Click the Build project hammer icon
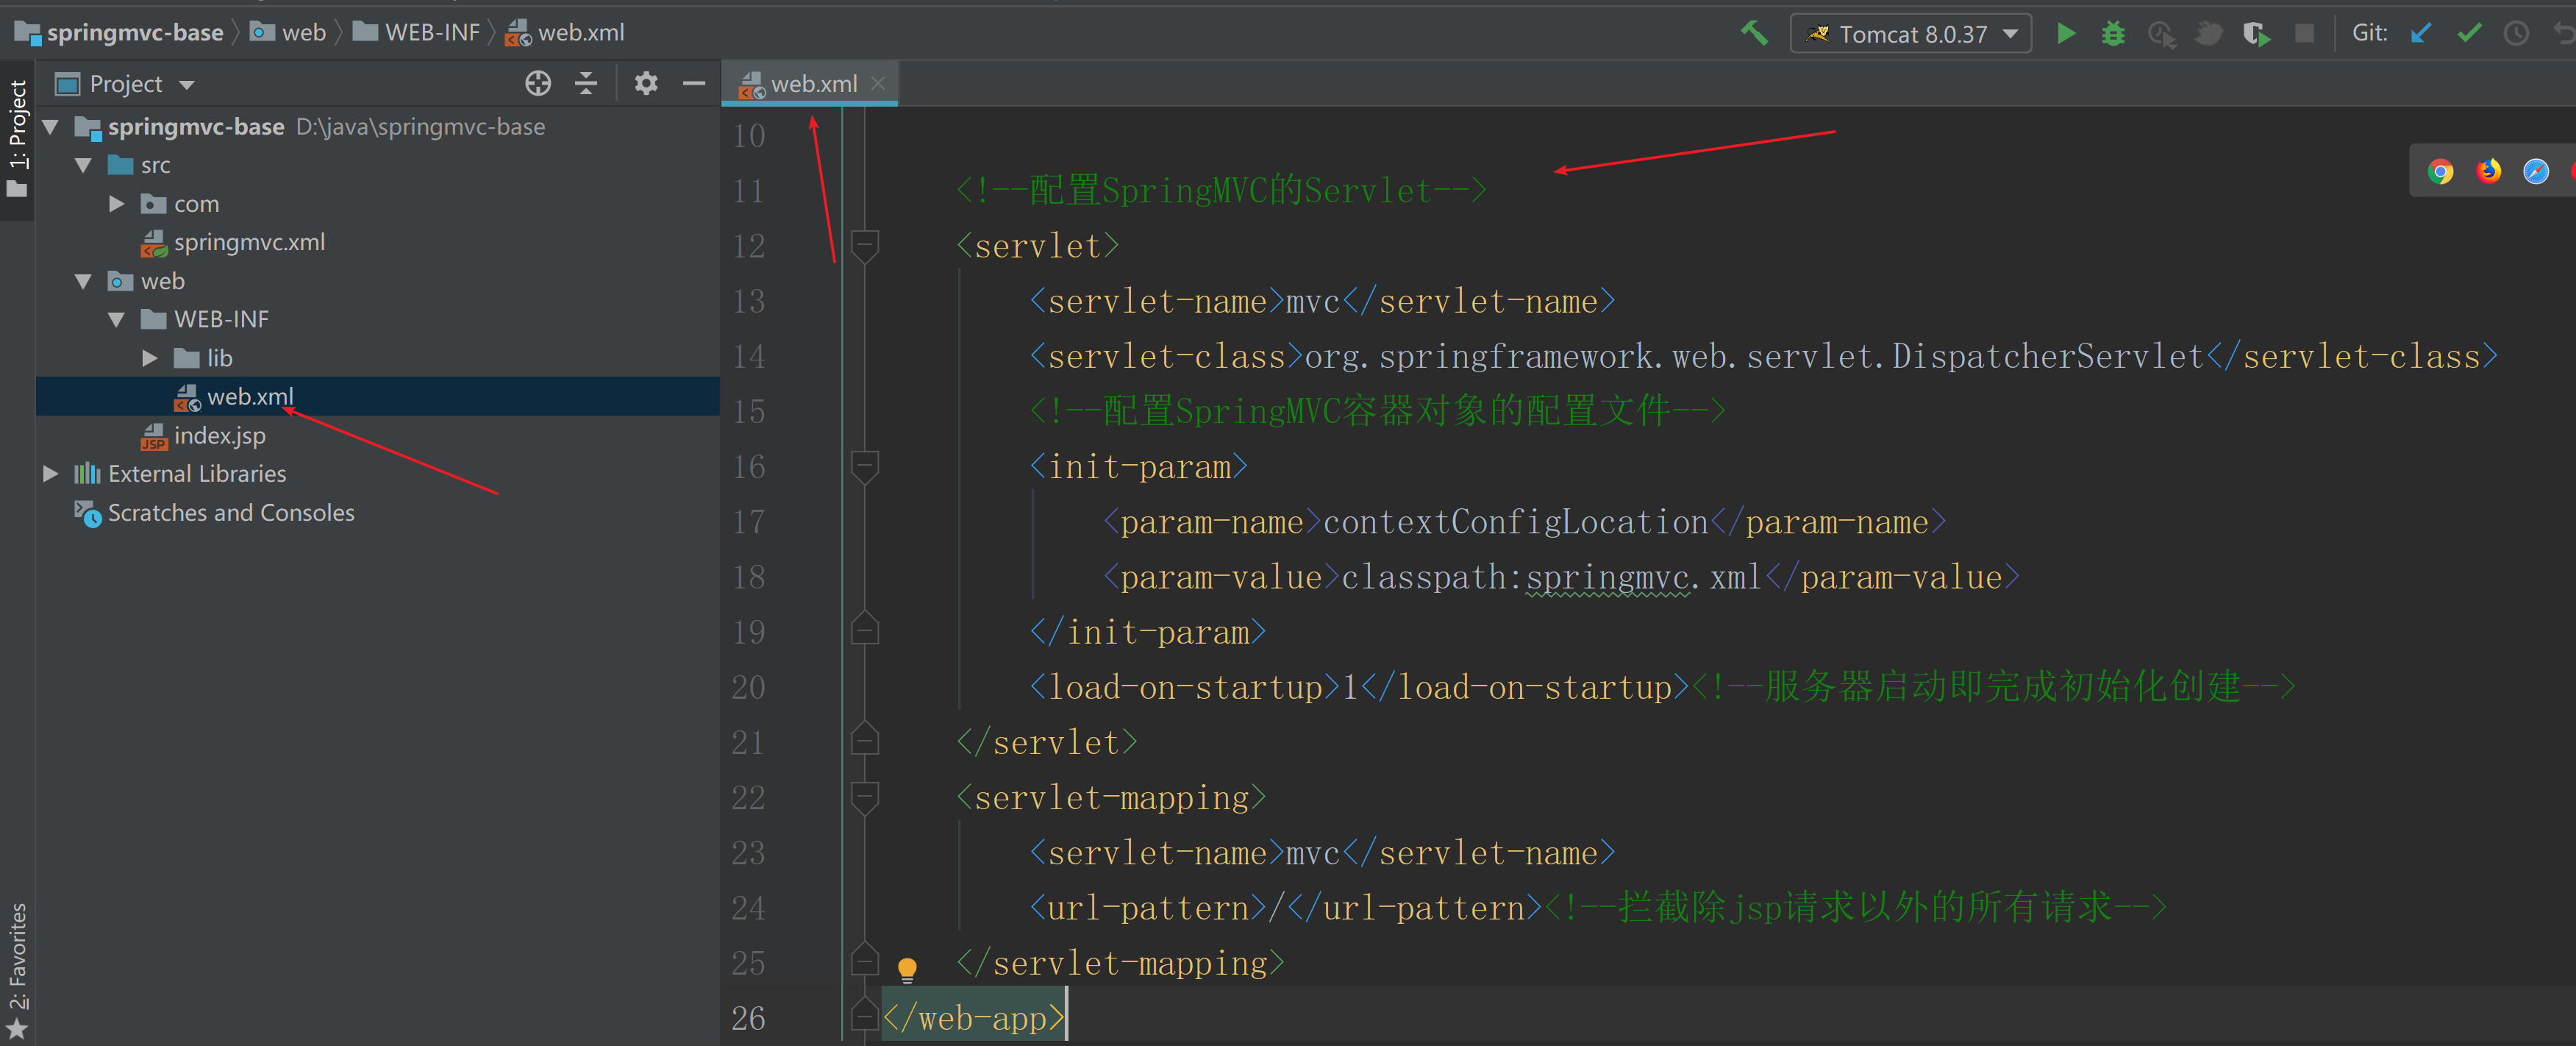The width and height of the screenshot is (2576, 1046). coord(1754,34)
